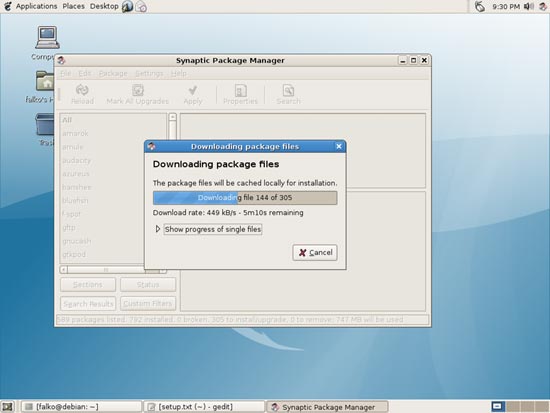Viewport: 550px width, 413px height.
Task: Click the Synaptic tray icon right of volume
Action: [x=543, y=6]
